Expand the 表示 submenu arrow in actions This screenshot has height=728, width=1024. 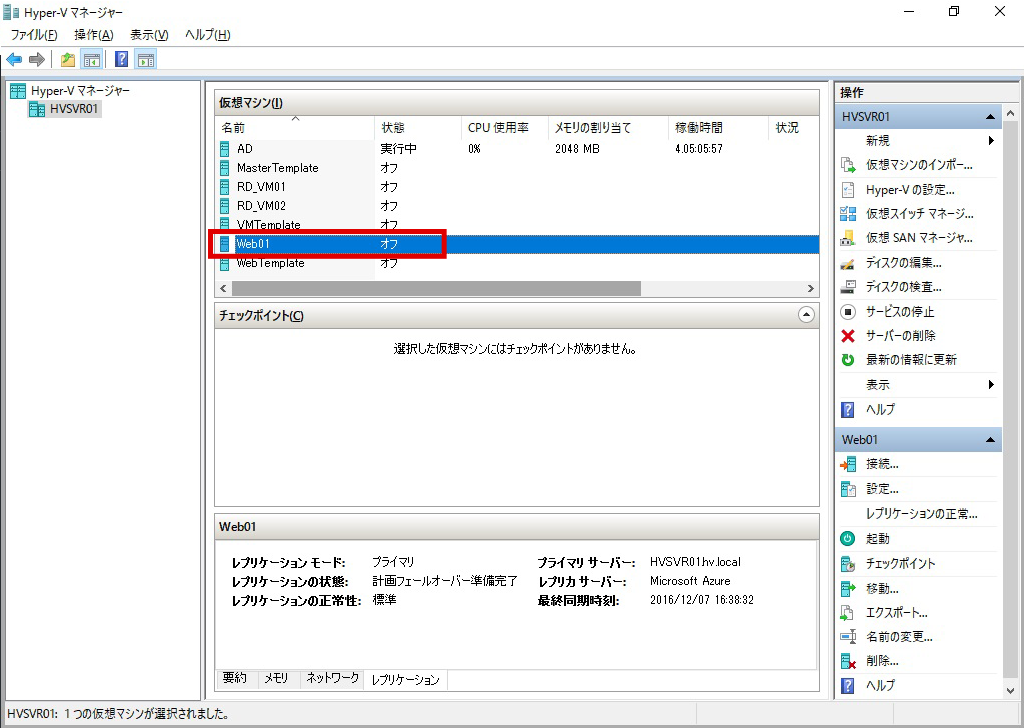991,385
